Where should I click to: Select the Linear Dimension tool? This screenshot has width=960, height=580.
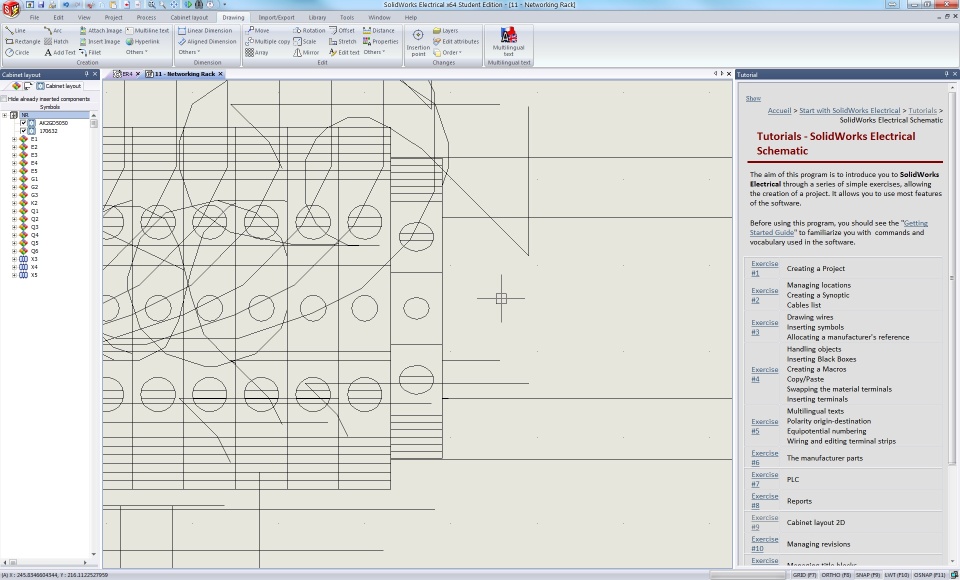coord(205,31)
